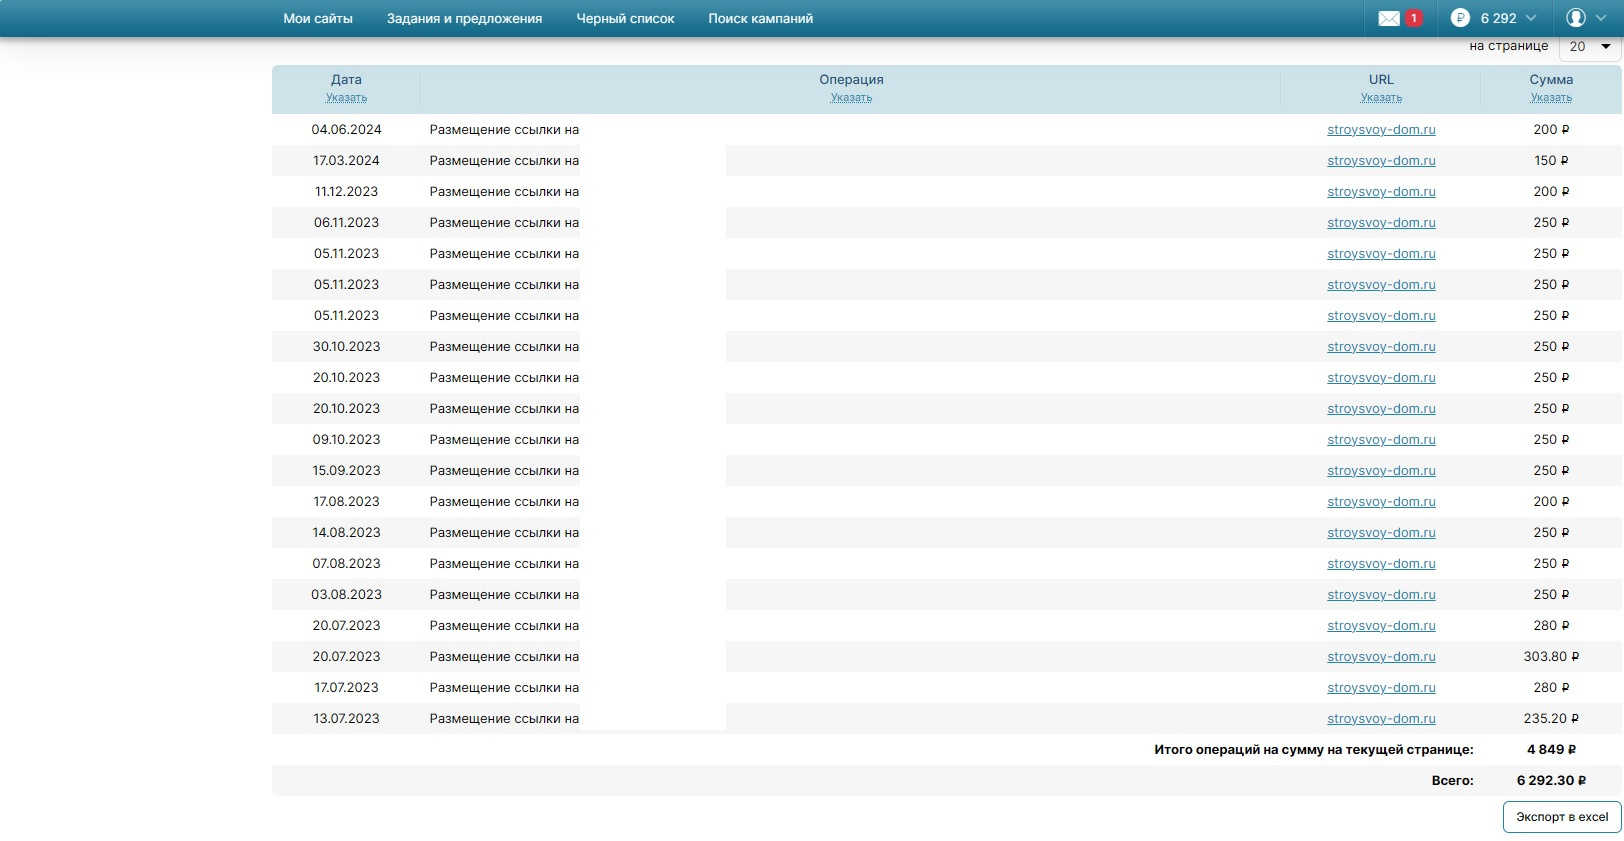
Task: Select the date 17.07.2023
Action: 346,688
